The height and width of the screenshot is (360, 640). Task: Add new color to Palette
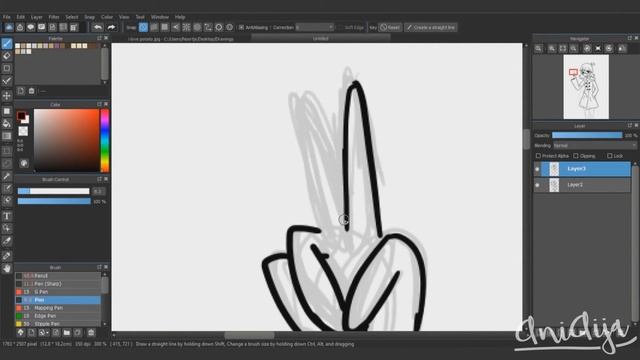(21, 91)
